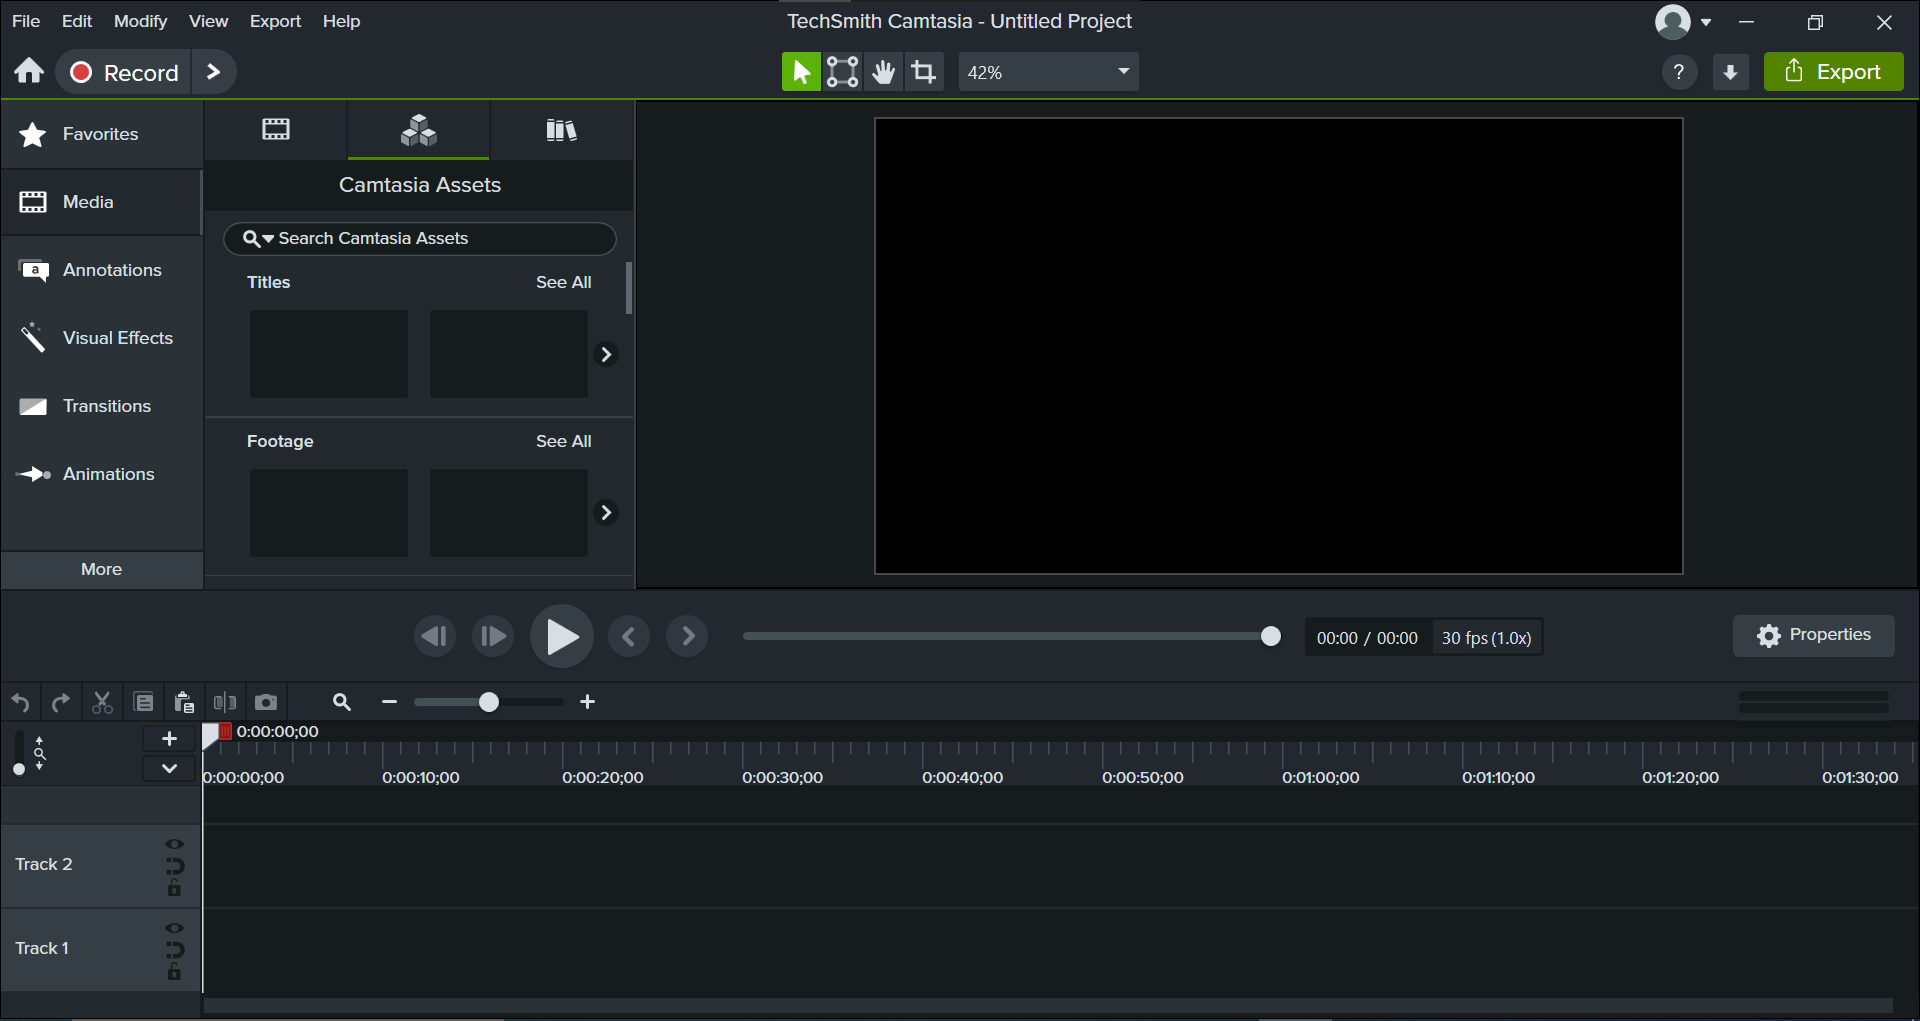Open the Export menu
This screenshot has height=1021, width=1920.
(275, 21)
